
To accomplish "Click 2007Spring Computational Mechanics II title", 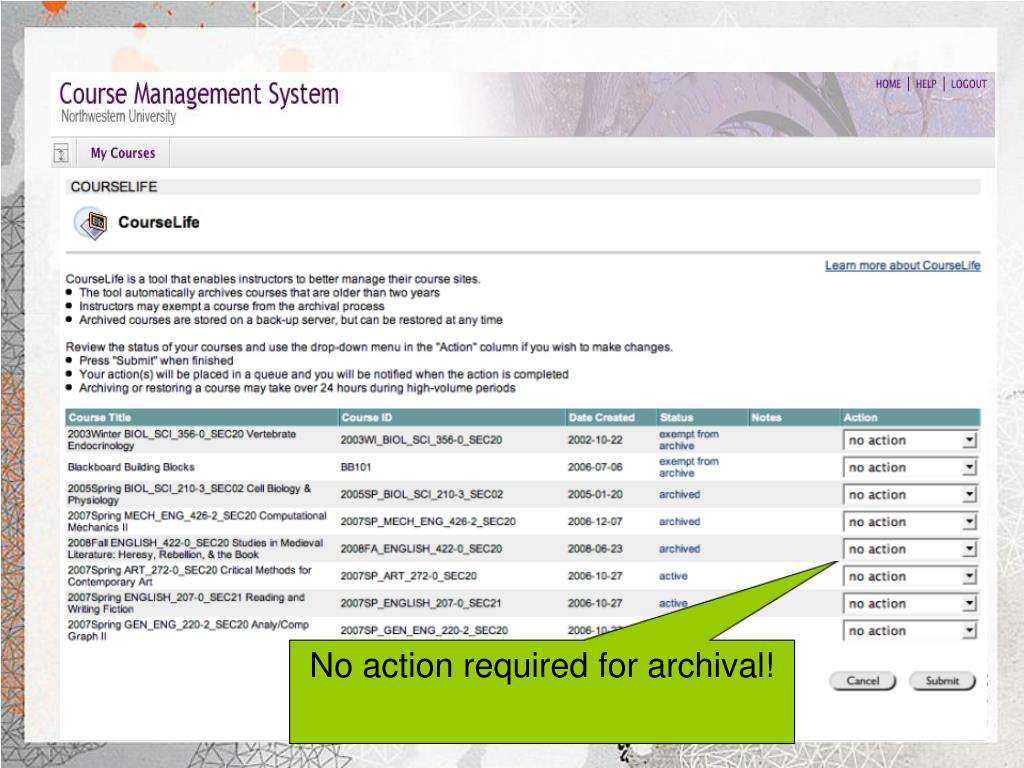I will click(197, 522).
